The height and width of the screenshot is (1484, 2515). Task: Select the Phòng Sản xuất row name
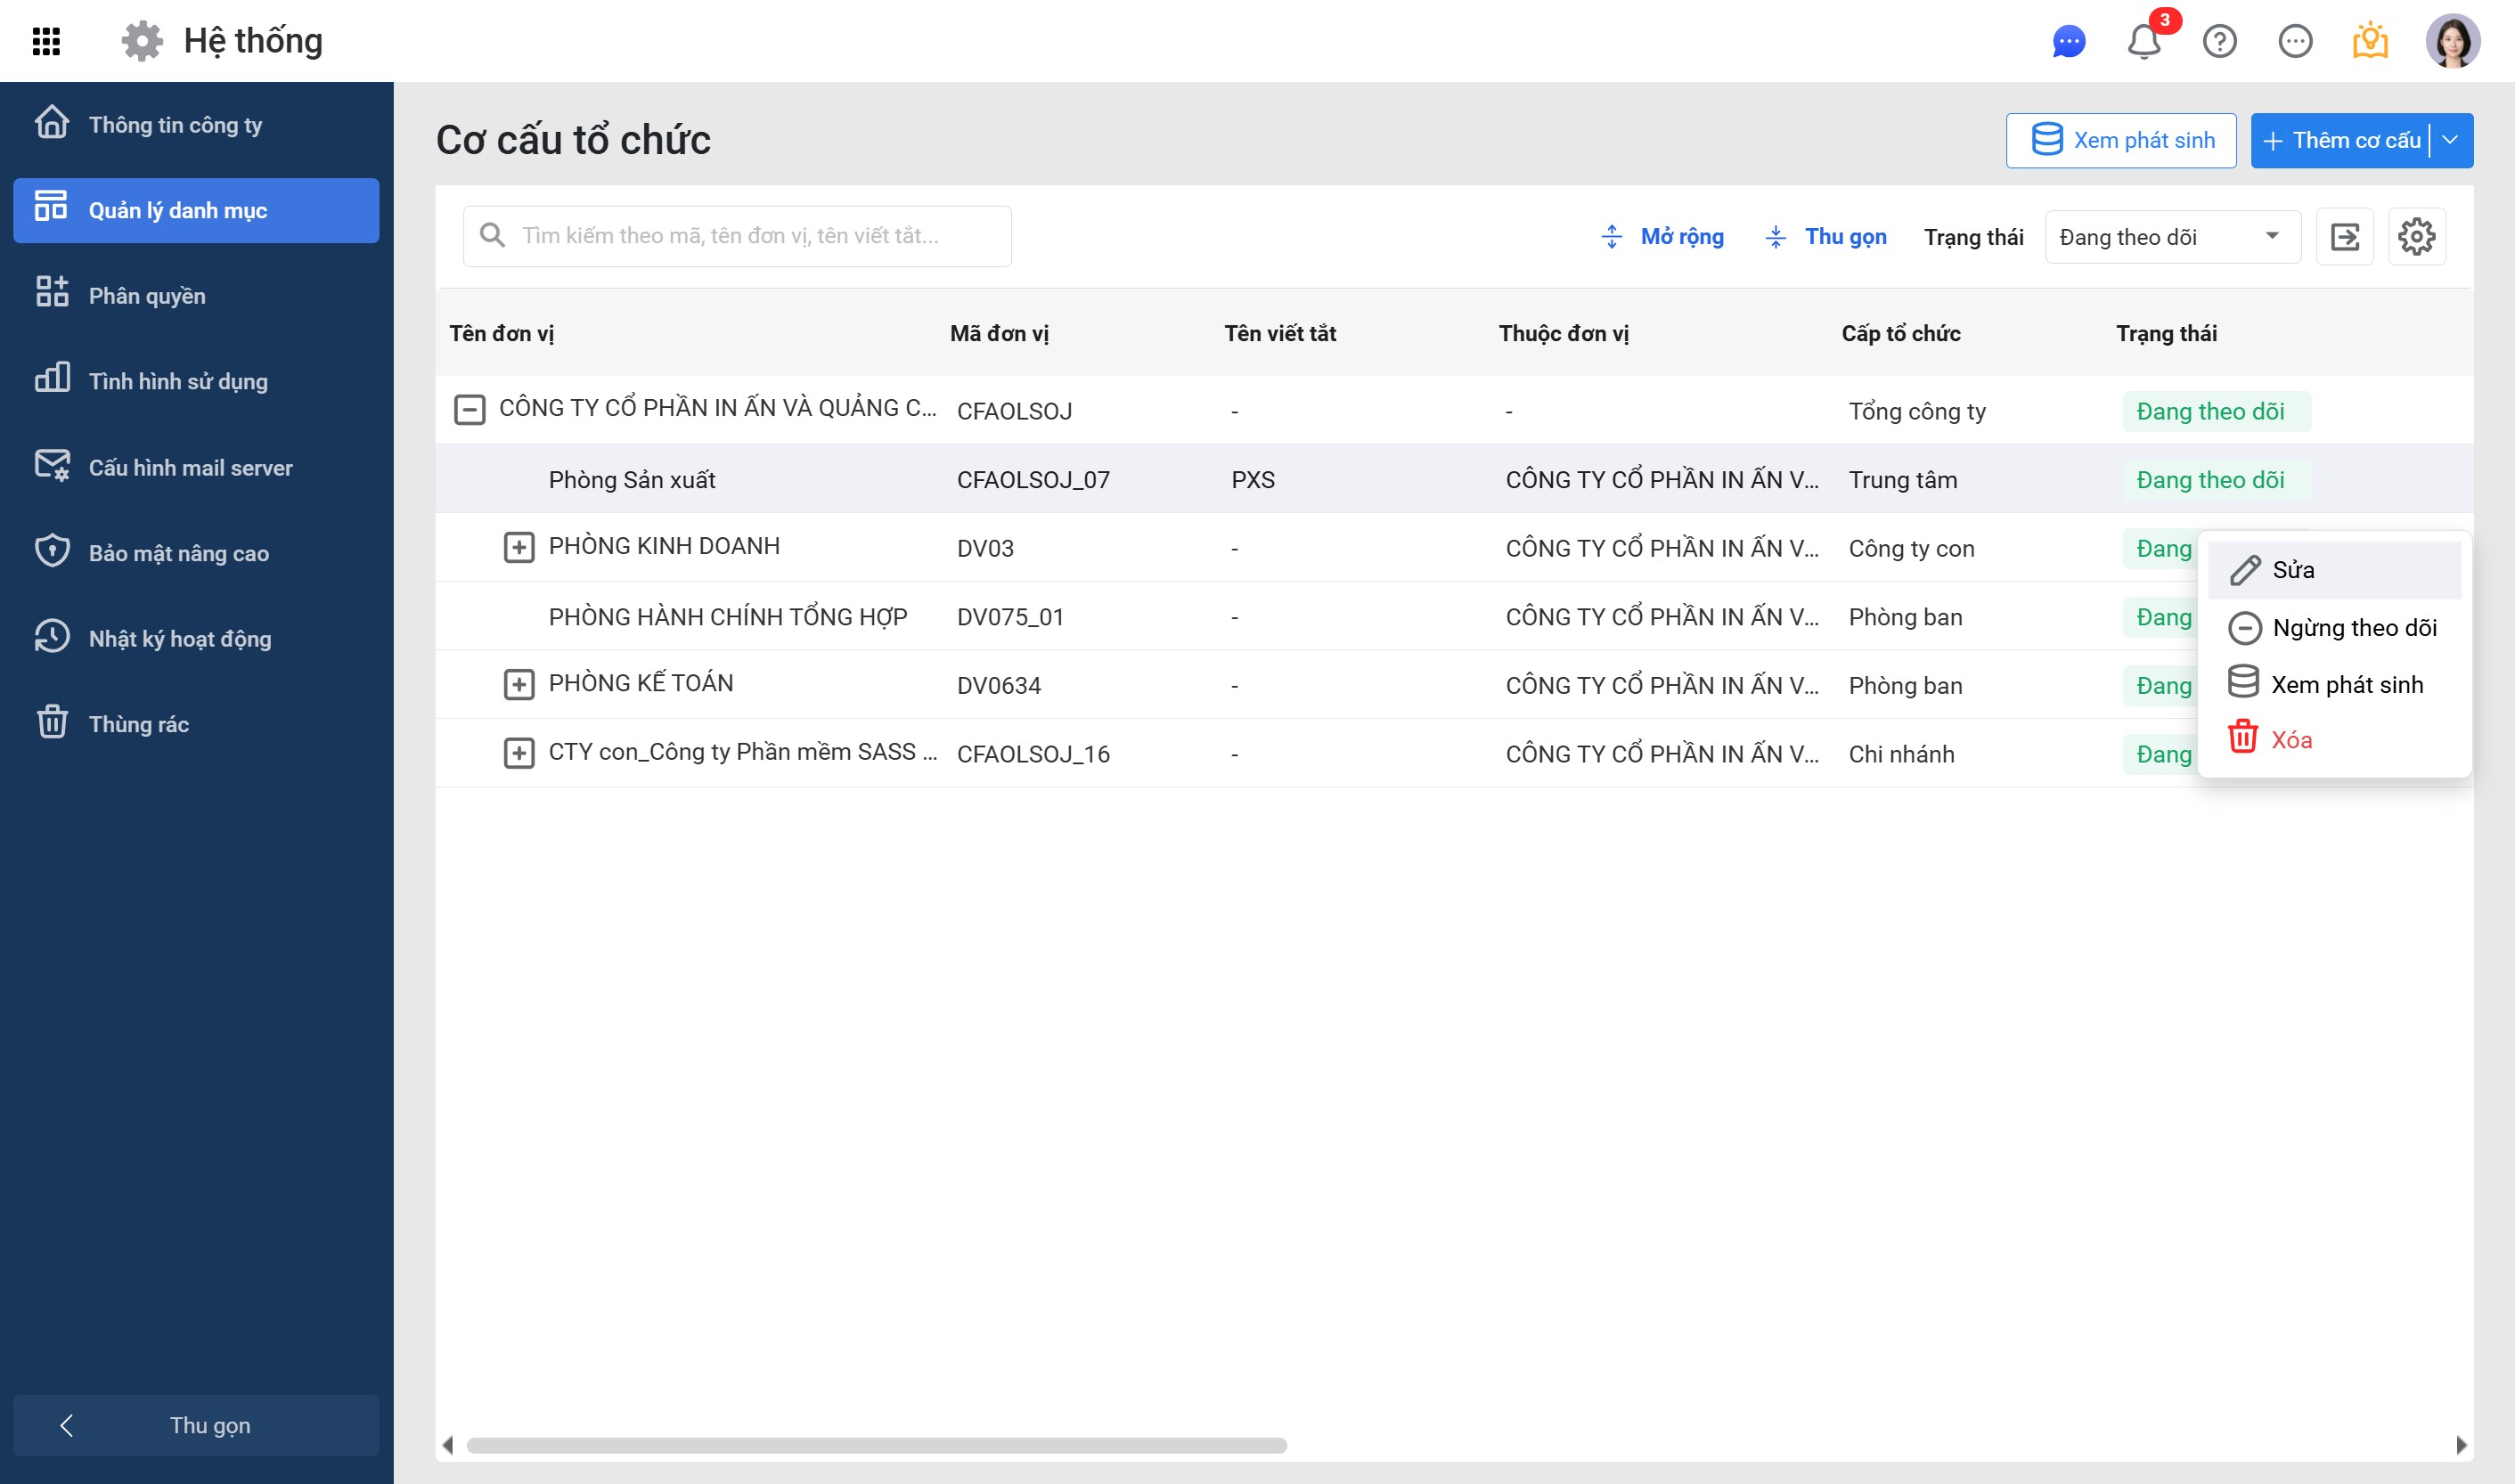click(632, 480)
